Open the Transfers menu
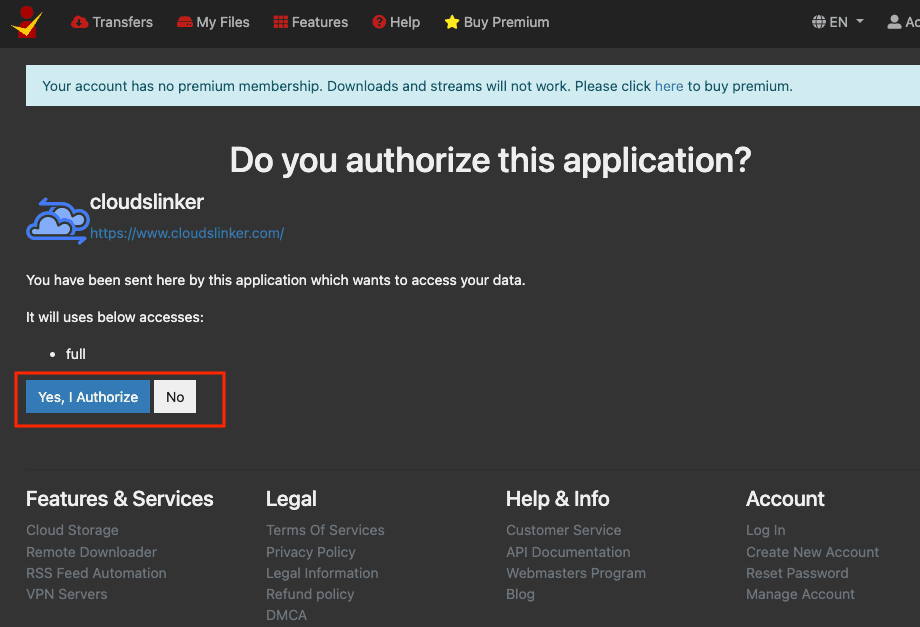The width and height of the screenshot is (920, 627). [111, 22]
